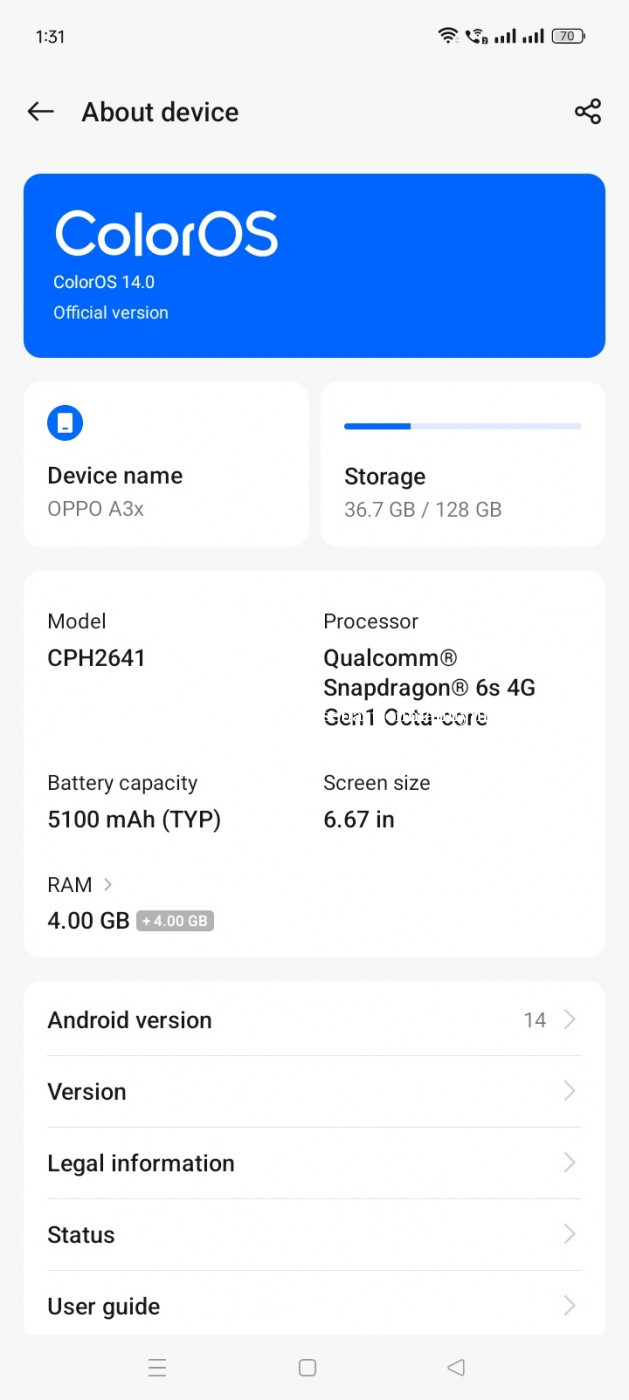Open the Legal information chevron
Image resolution: width=629 pixels, height=1400 pixels.
coord(569,1163)
